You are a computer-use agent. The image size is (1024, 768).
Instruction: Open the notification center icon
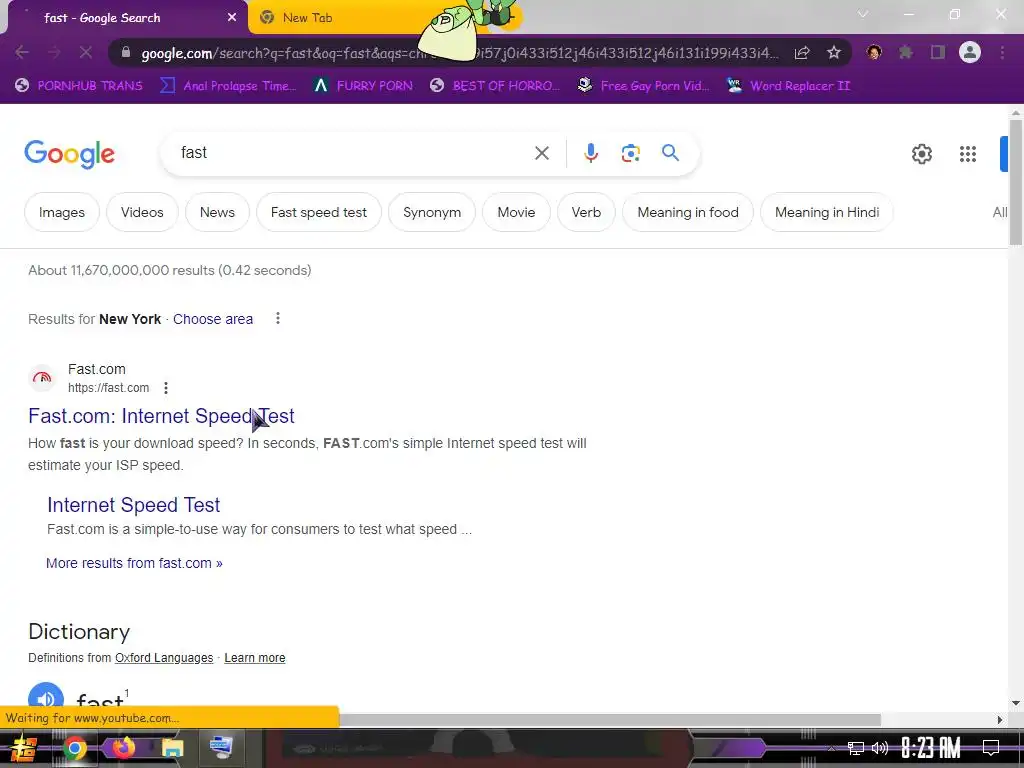(991, 748)
